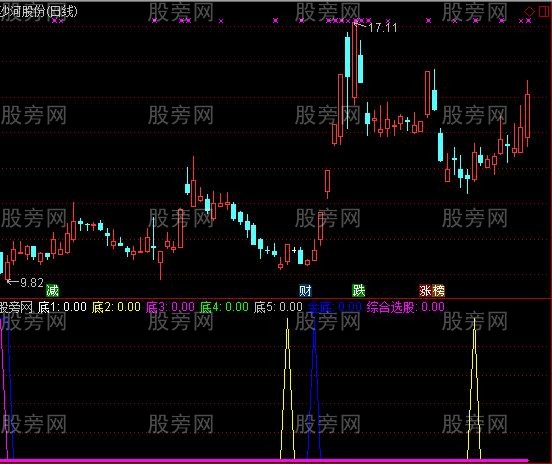Open the green 跌 event marker
This screenshot has height=464, width=552.
click(359, 291)
